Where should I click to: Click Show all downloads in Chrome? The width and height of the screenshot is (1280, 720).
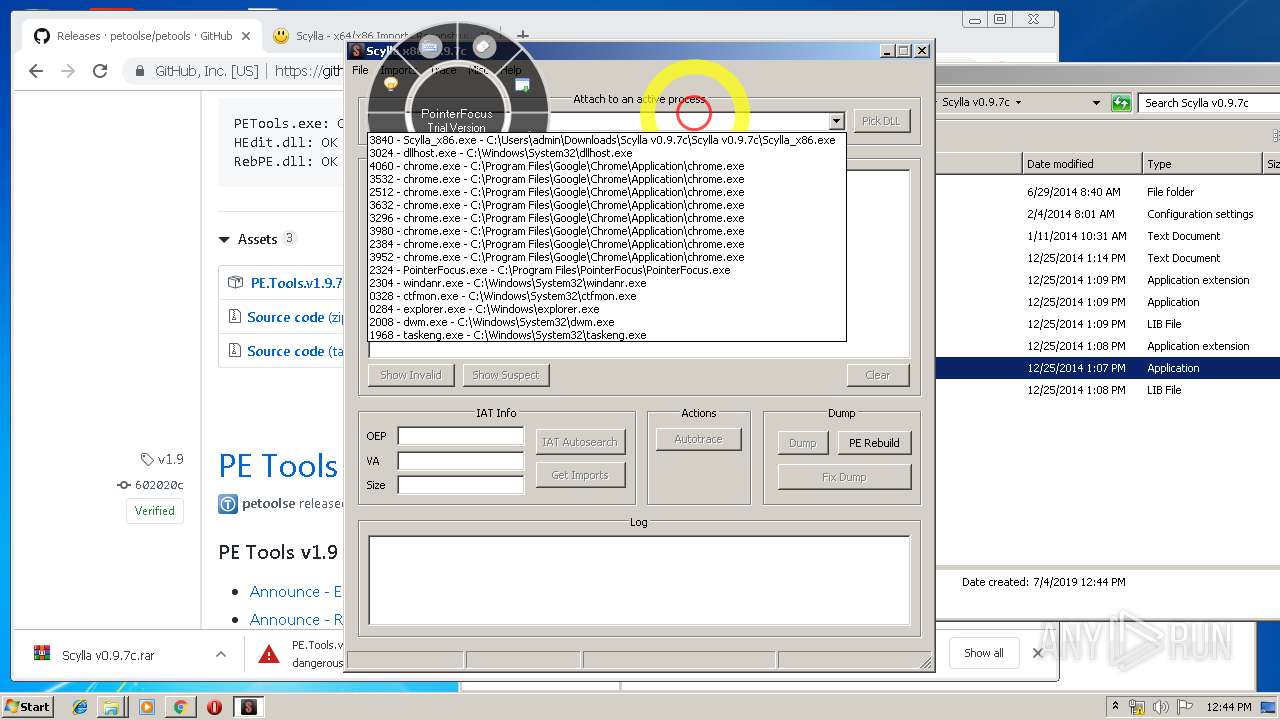coord(983,653)
